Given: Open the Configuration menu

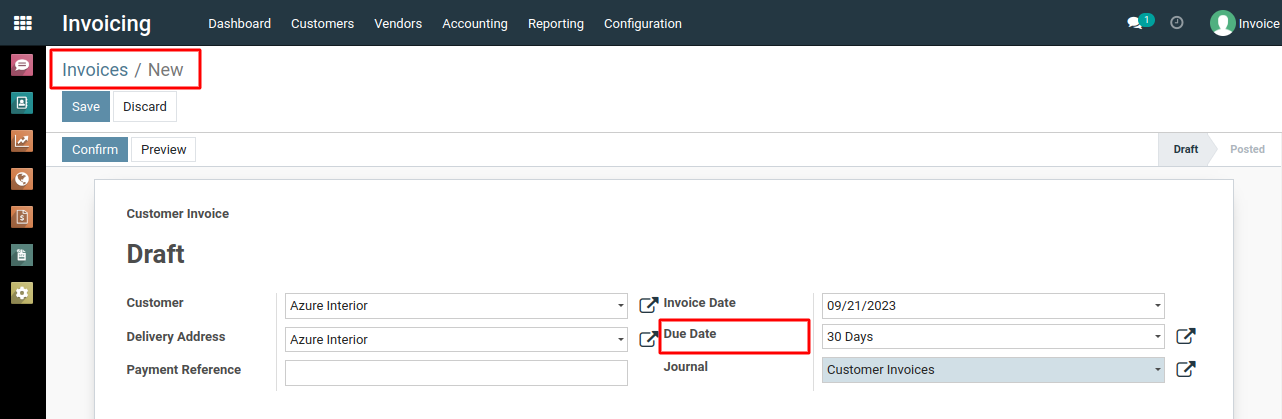Looking at the screenshot, I should (643, 23).
